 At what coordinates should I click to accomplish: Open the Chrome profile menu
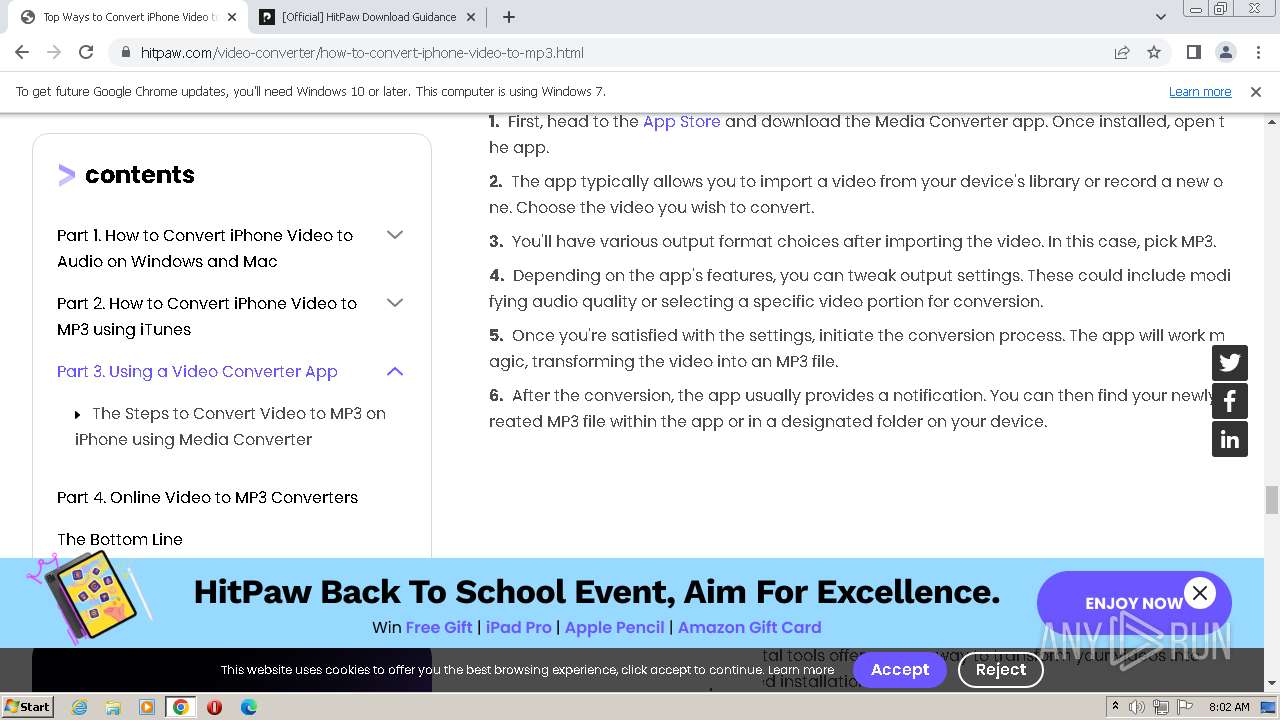(x=1226, y=52)
